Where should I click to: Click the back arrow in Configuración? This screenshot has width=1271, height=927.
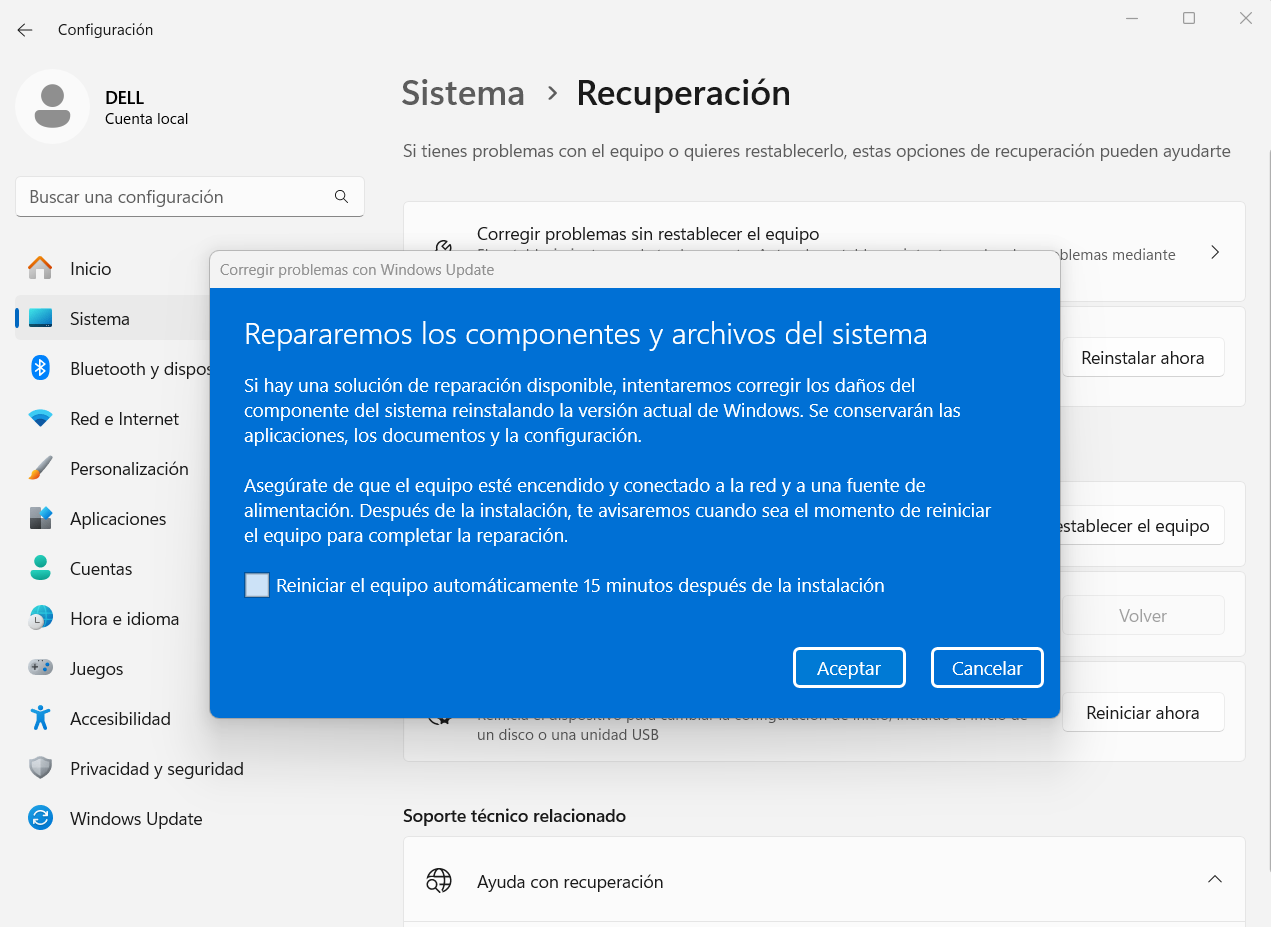[25, 30]
